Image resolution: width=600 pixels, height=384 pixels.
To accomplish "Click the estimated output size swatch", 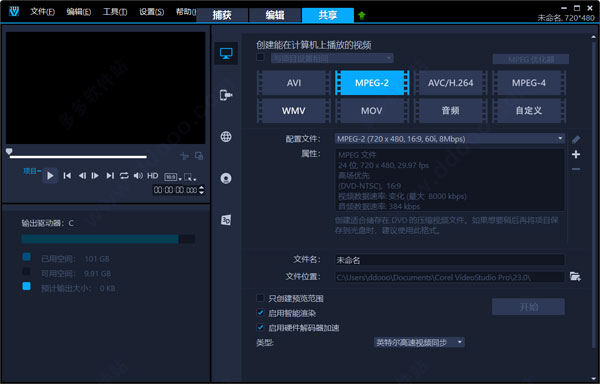I will (26, 286).
